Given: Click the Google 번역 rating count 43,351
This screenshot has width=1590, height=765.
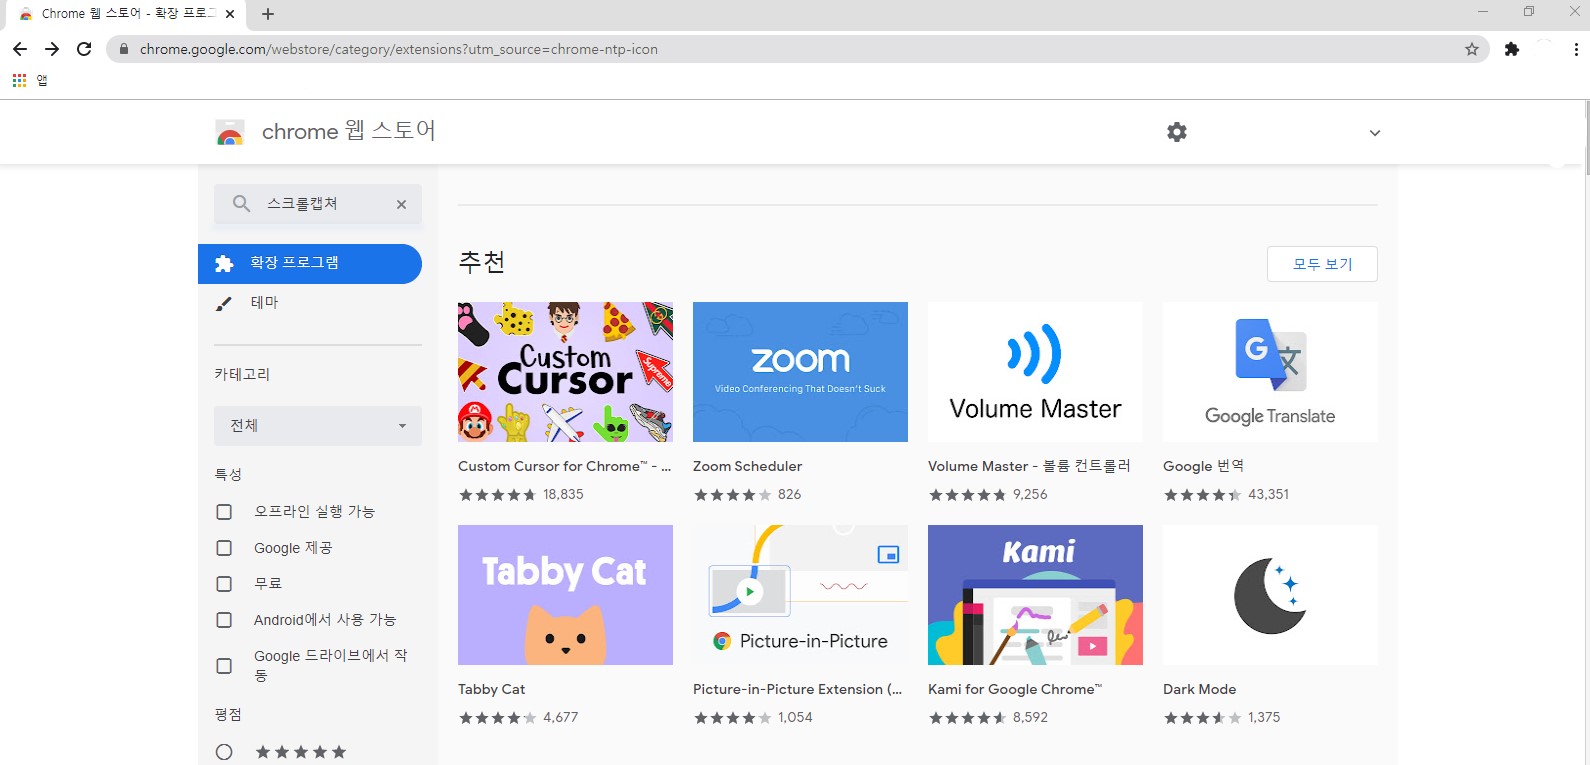Looking at the screenshot, I should pos(1268,494).
